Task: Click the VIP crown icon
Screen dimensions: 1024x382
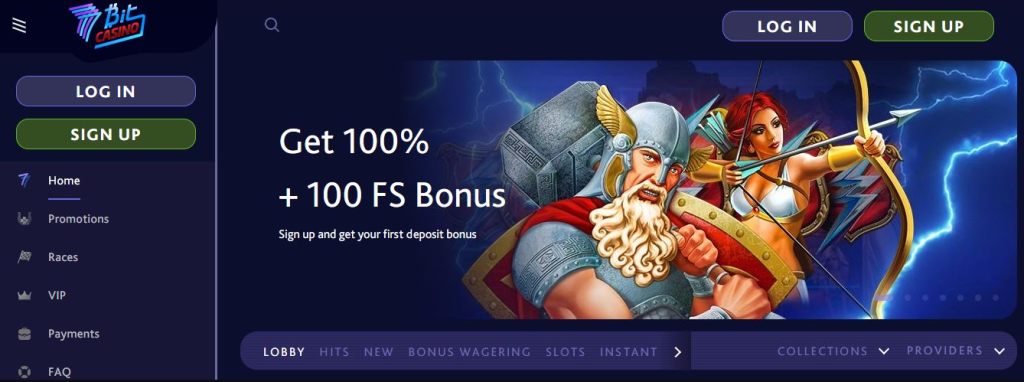Action: (24, 296)
